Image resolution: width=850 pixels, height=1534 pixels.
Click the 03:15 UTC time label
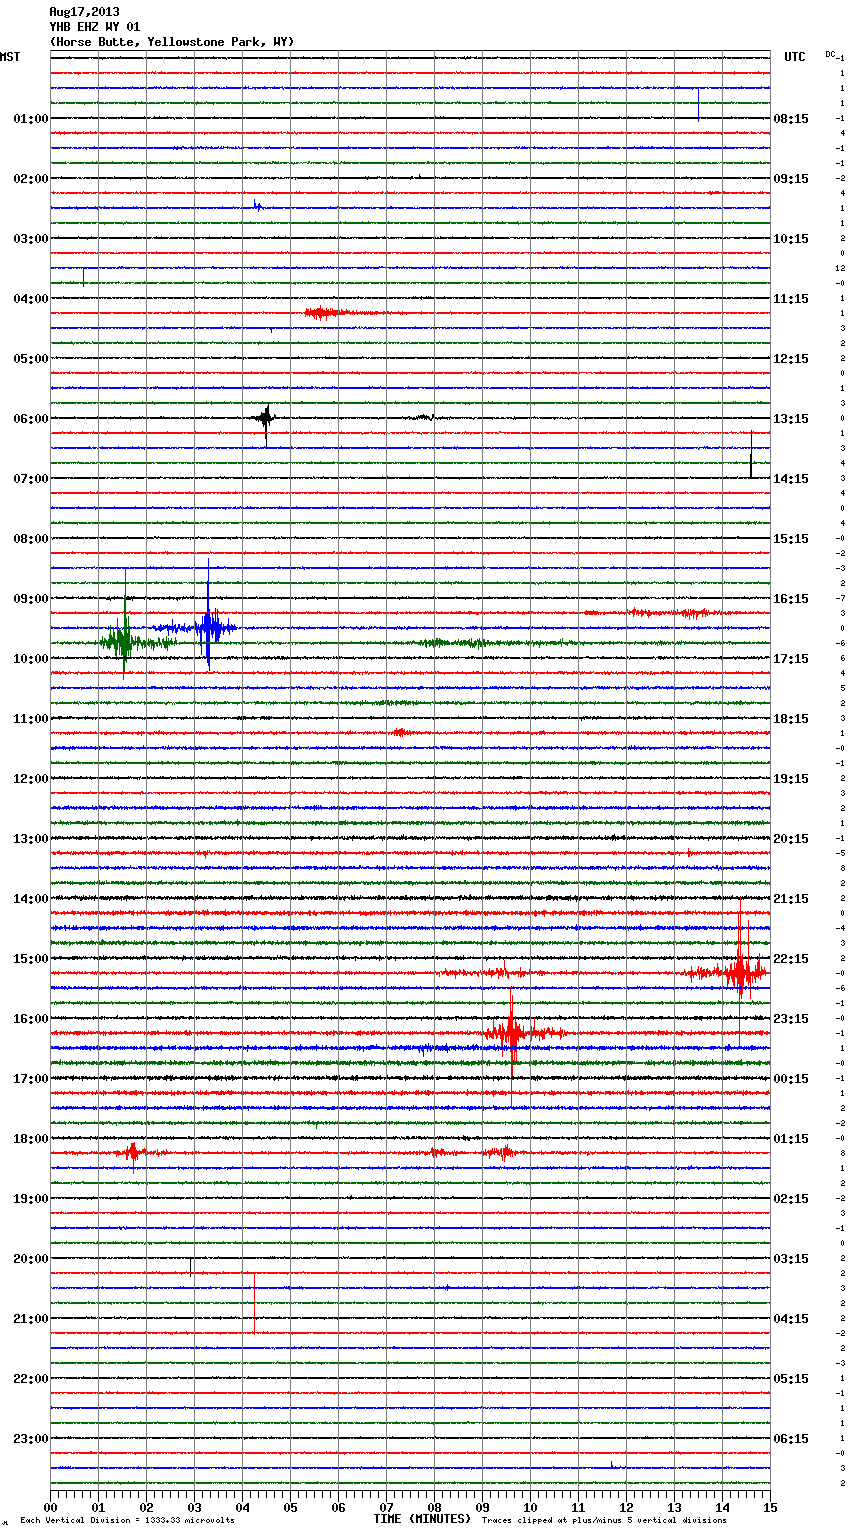tap(791, 1259)
